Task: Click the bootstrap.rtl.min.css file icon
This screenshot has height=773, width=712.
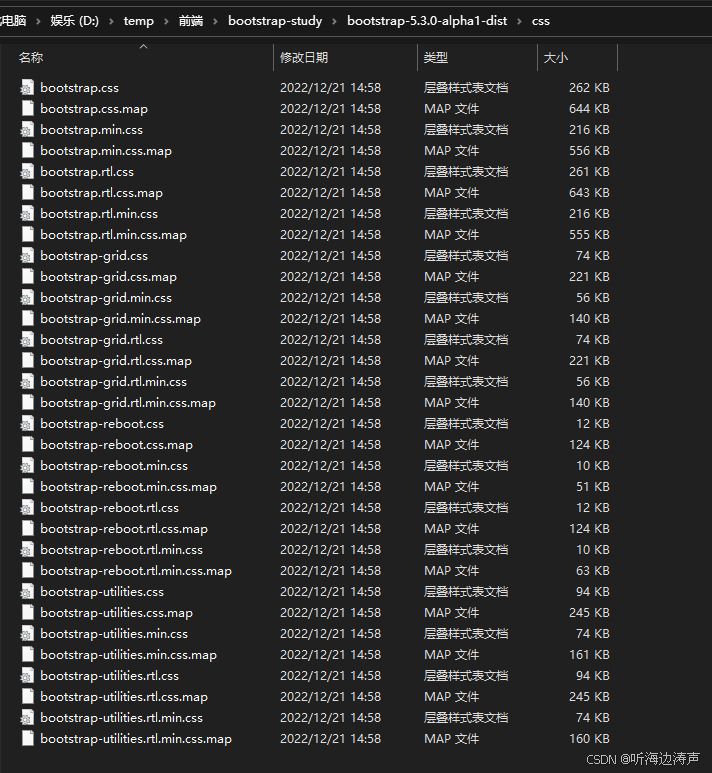Action: tap(28, 213)
